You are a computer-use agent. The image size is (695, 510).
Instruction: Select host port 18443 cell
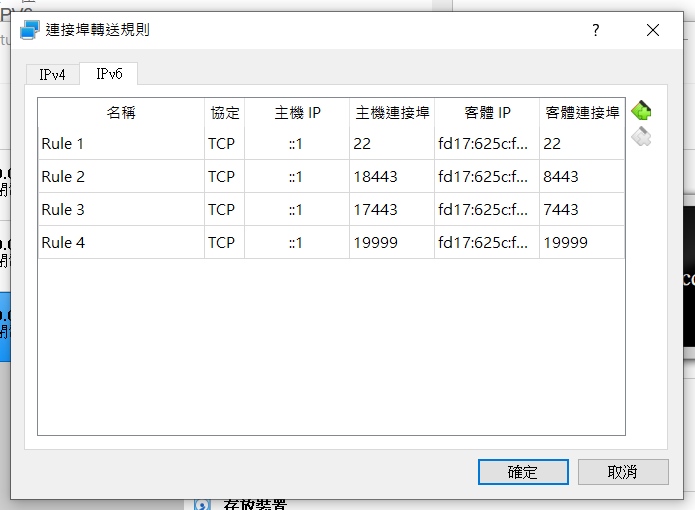click(x=391, y=177)
